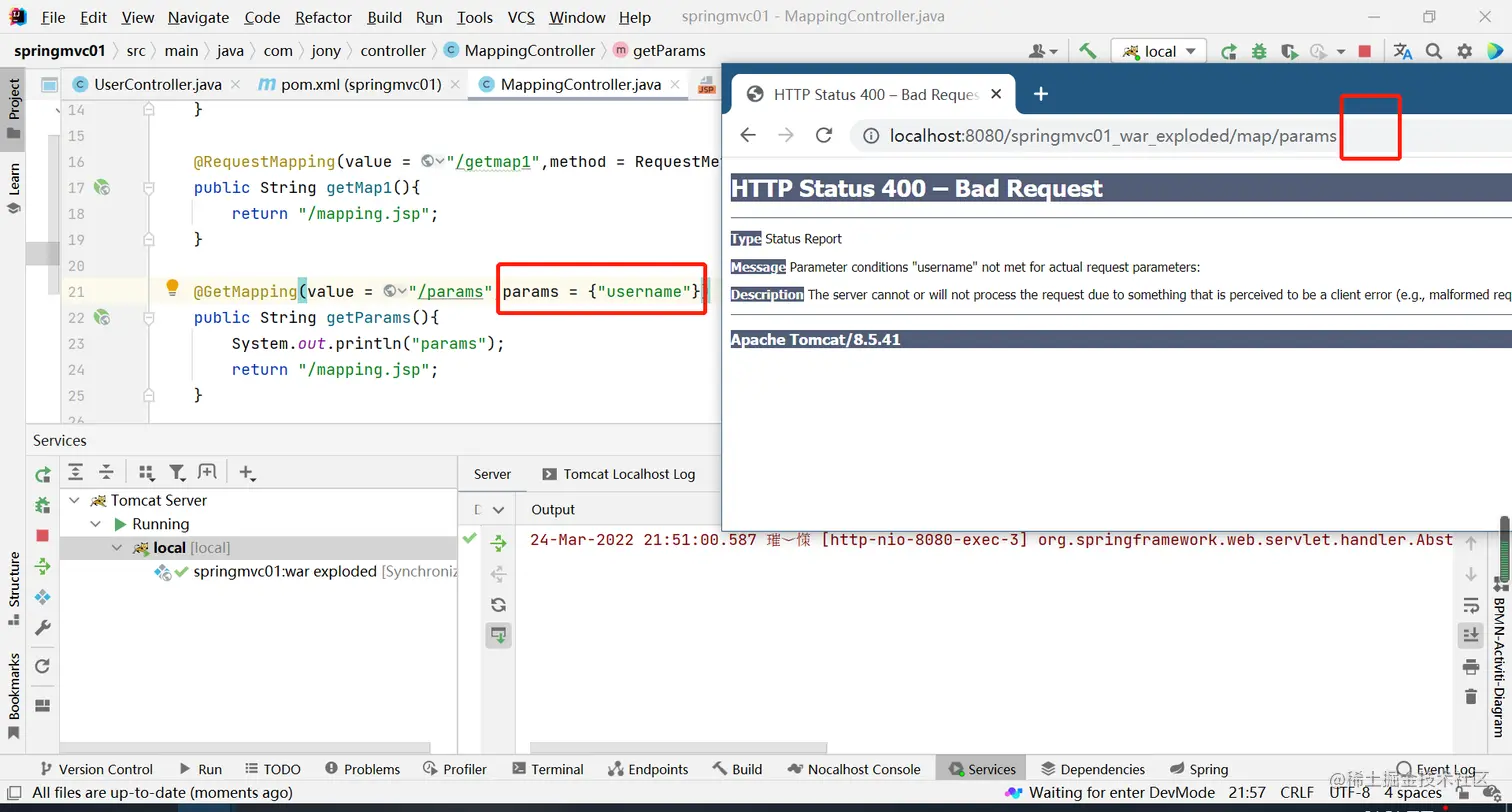Toggle the Bookmarks tool window stripe button
The width and height of the screenshot is (1512, 812).
click(x=14, y=696)
